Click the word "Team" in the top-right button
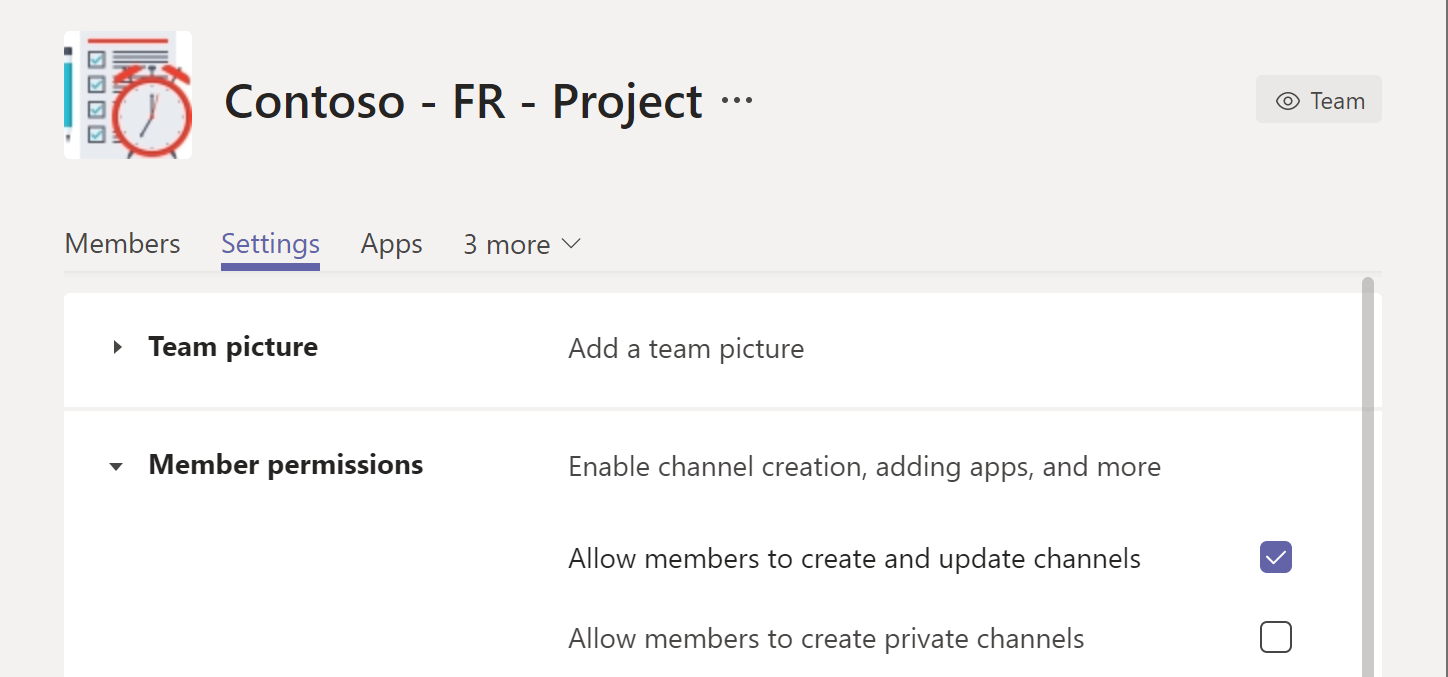 [1337, 101]
